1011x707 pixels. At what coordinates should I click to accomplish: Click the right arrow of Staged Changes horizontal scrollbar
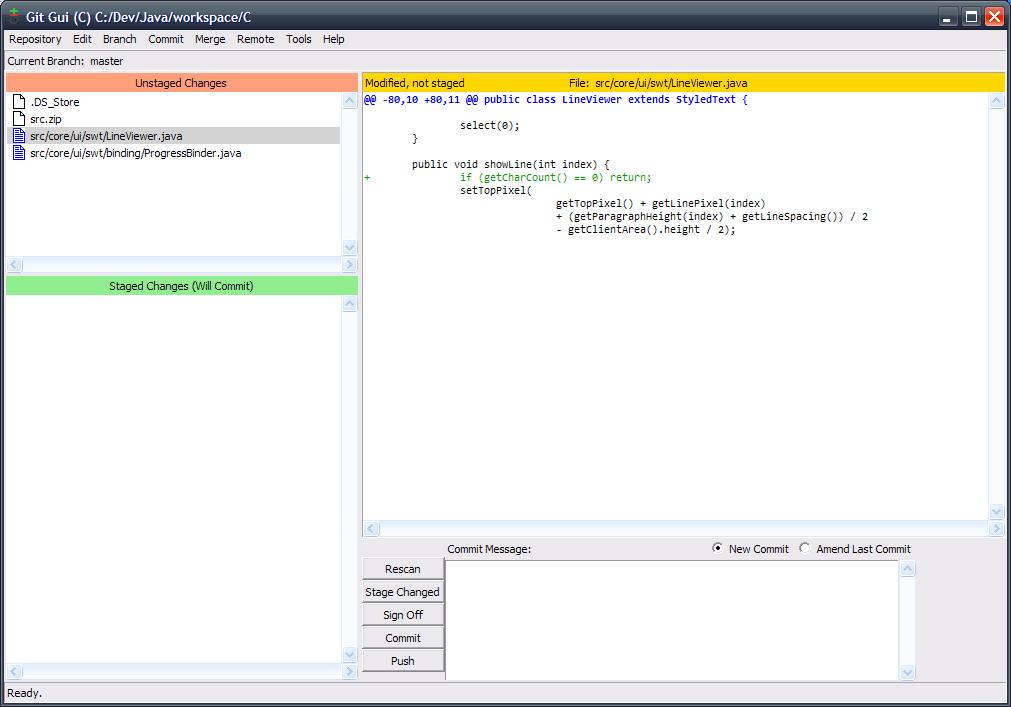pyautogui.click(x=349, y=672)
